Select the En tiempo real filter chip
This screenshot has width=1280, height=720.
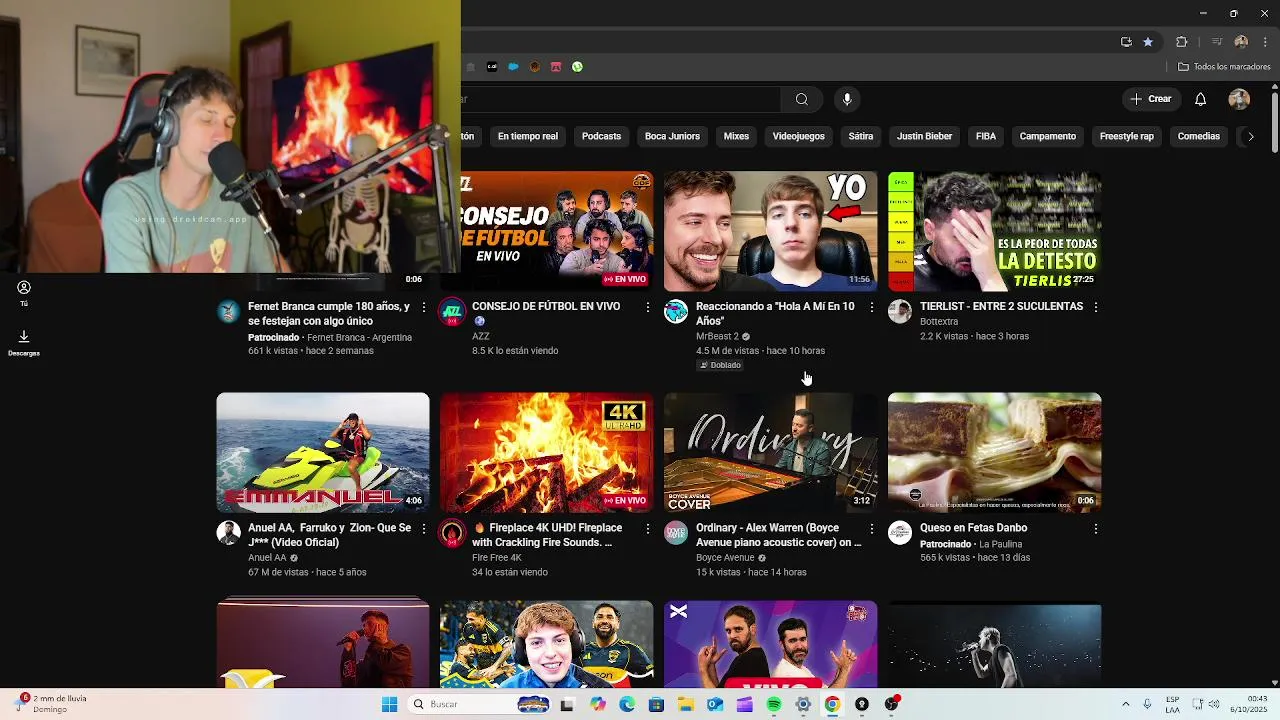[528, 136]
